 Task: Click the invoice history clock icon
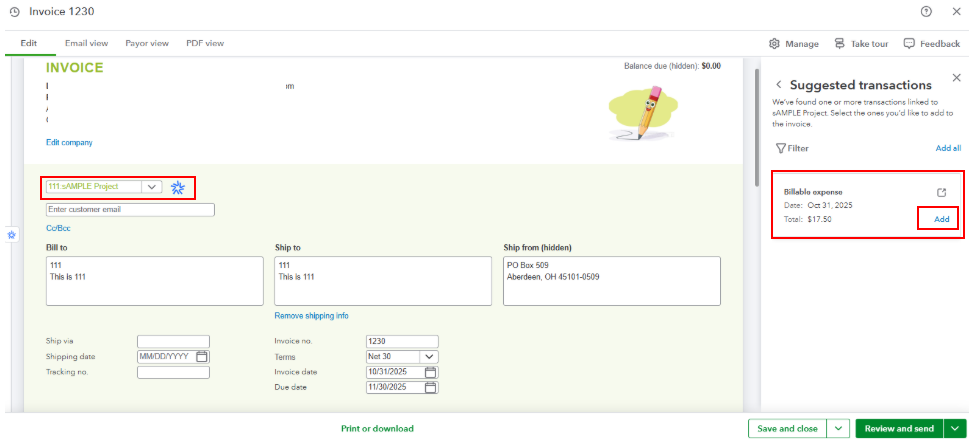coord(14,11)
